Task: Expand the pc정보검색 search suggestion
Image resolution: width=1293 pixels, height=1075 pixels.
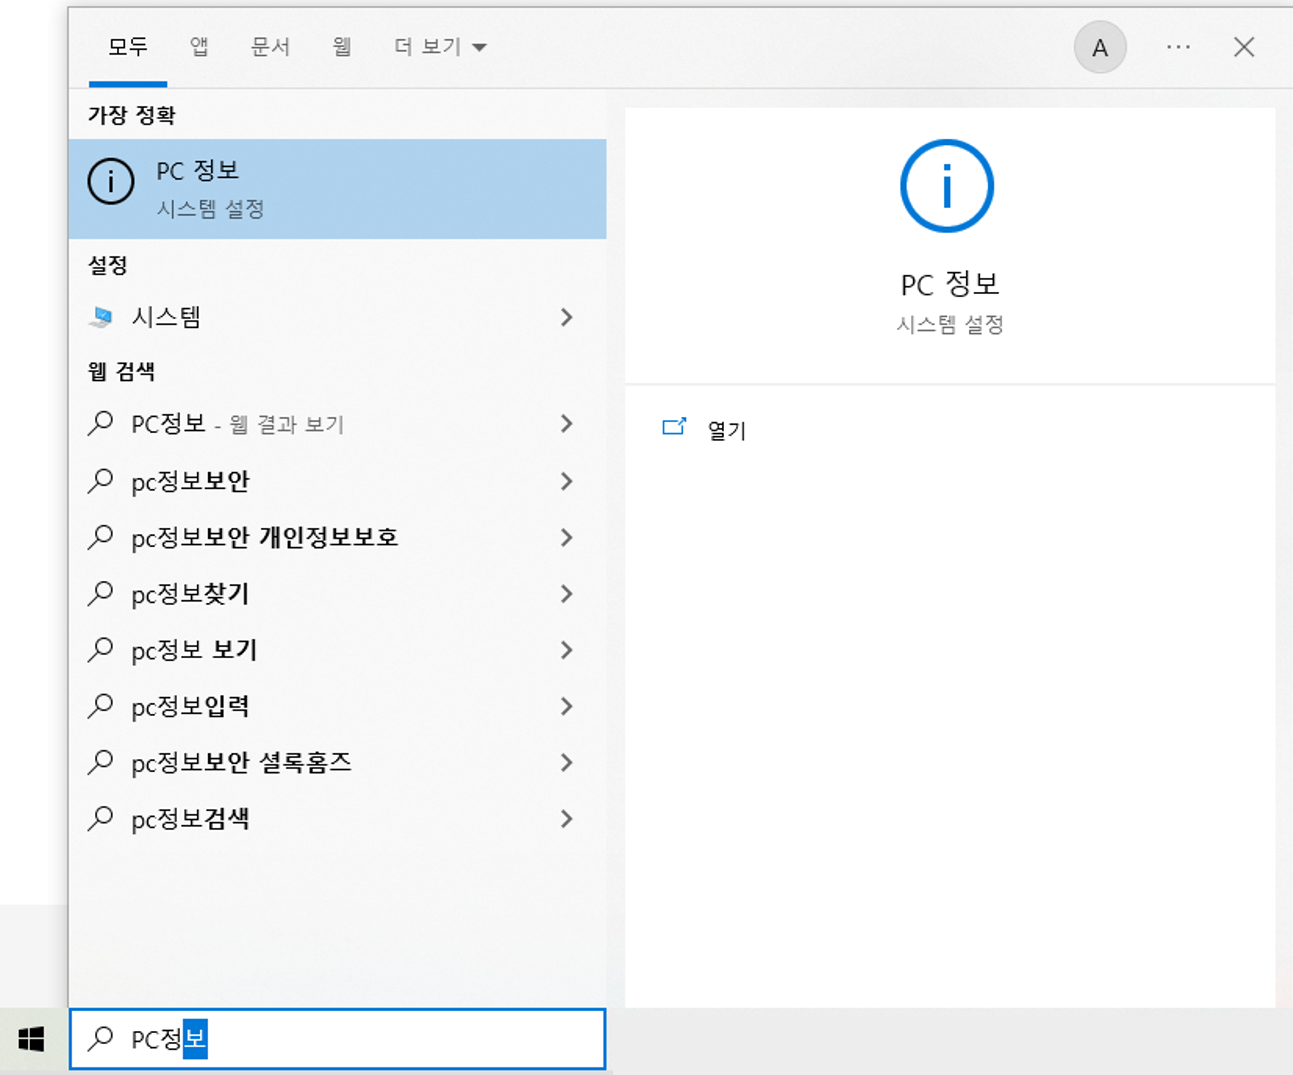Action: tap(567, 818)
